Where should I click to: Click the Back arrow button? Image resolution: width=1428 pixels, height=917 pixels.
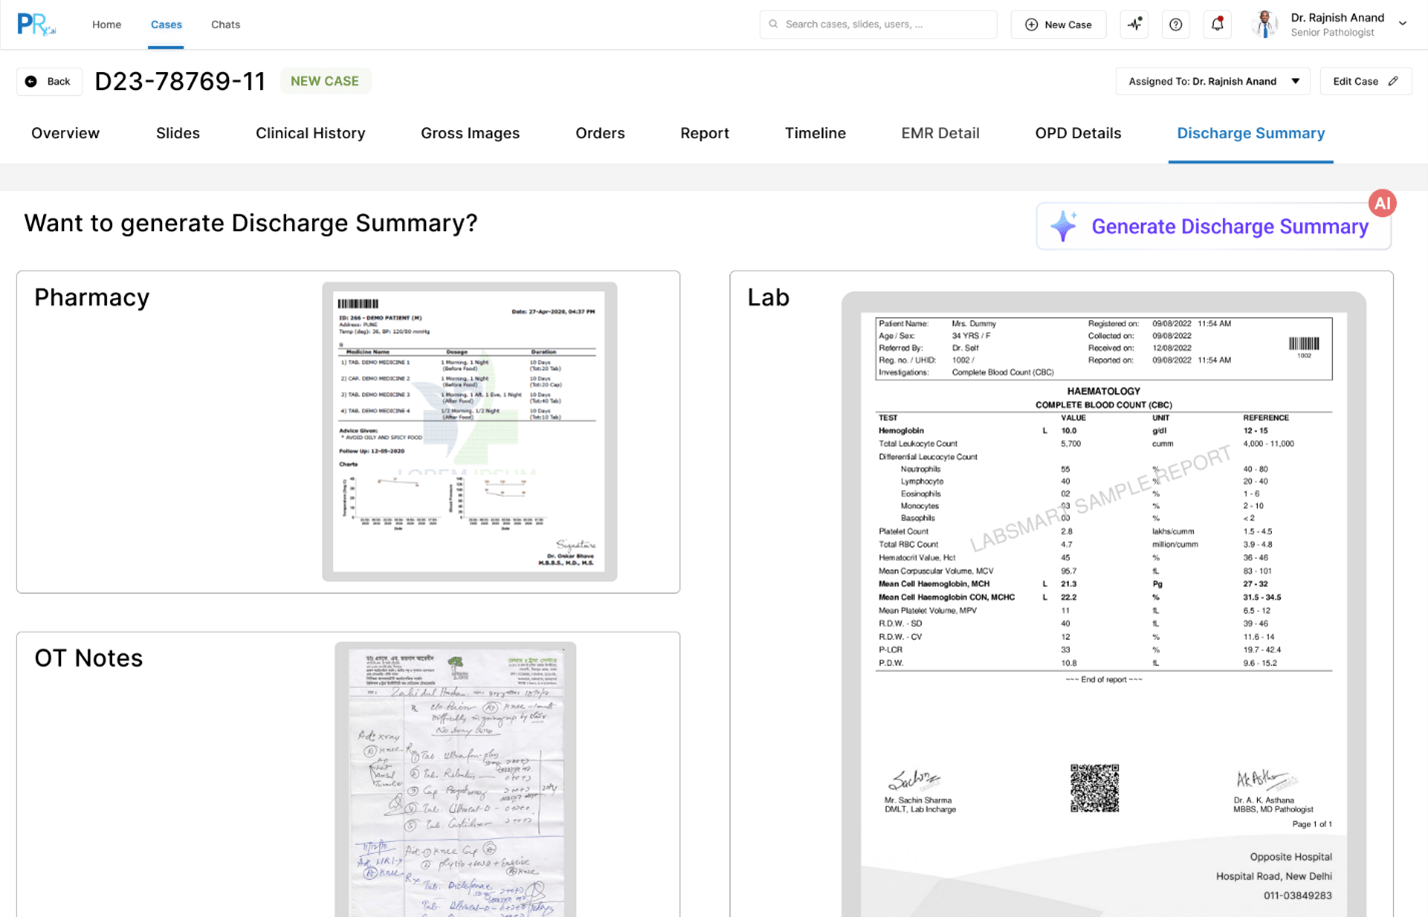49,82
